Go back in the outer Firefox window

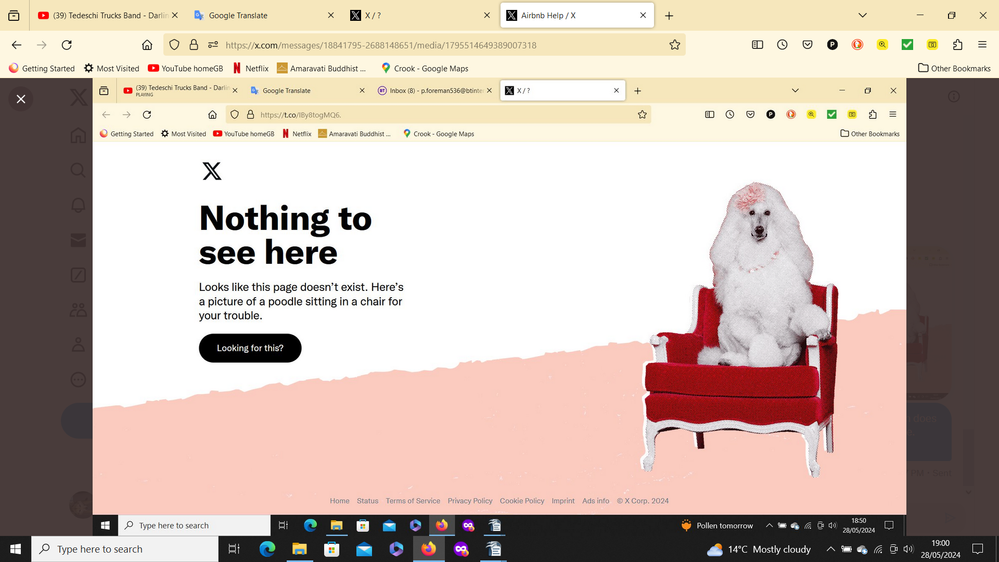point(17,45)
